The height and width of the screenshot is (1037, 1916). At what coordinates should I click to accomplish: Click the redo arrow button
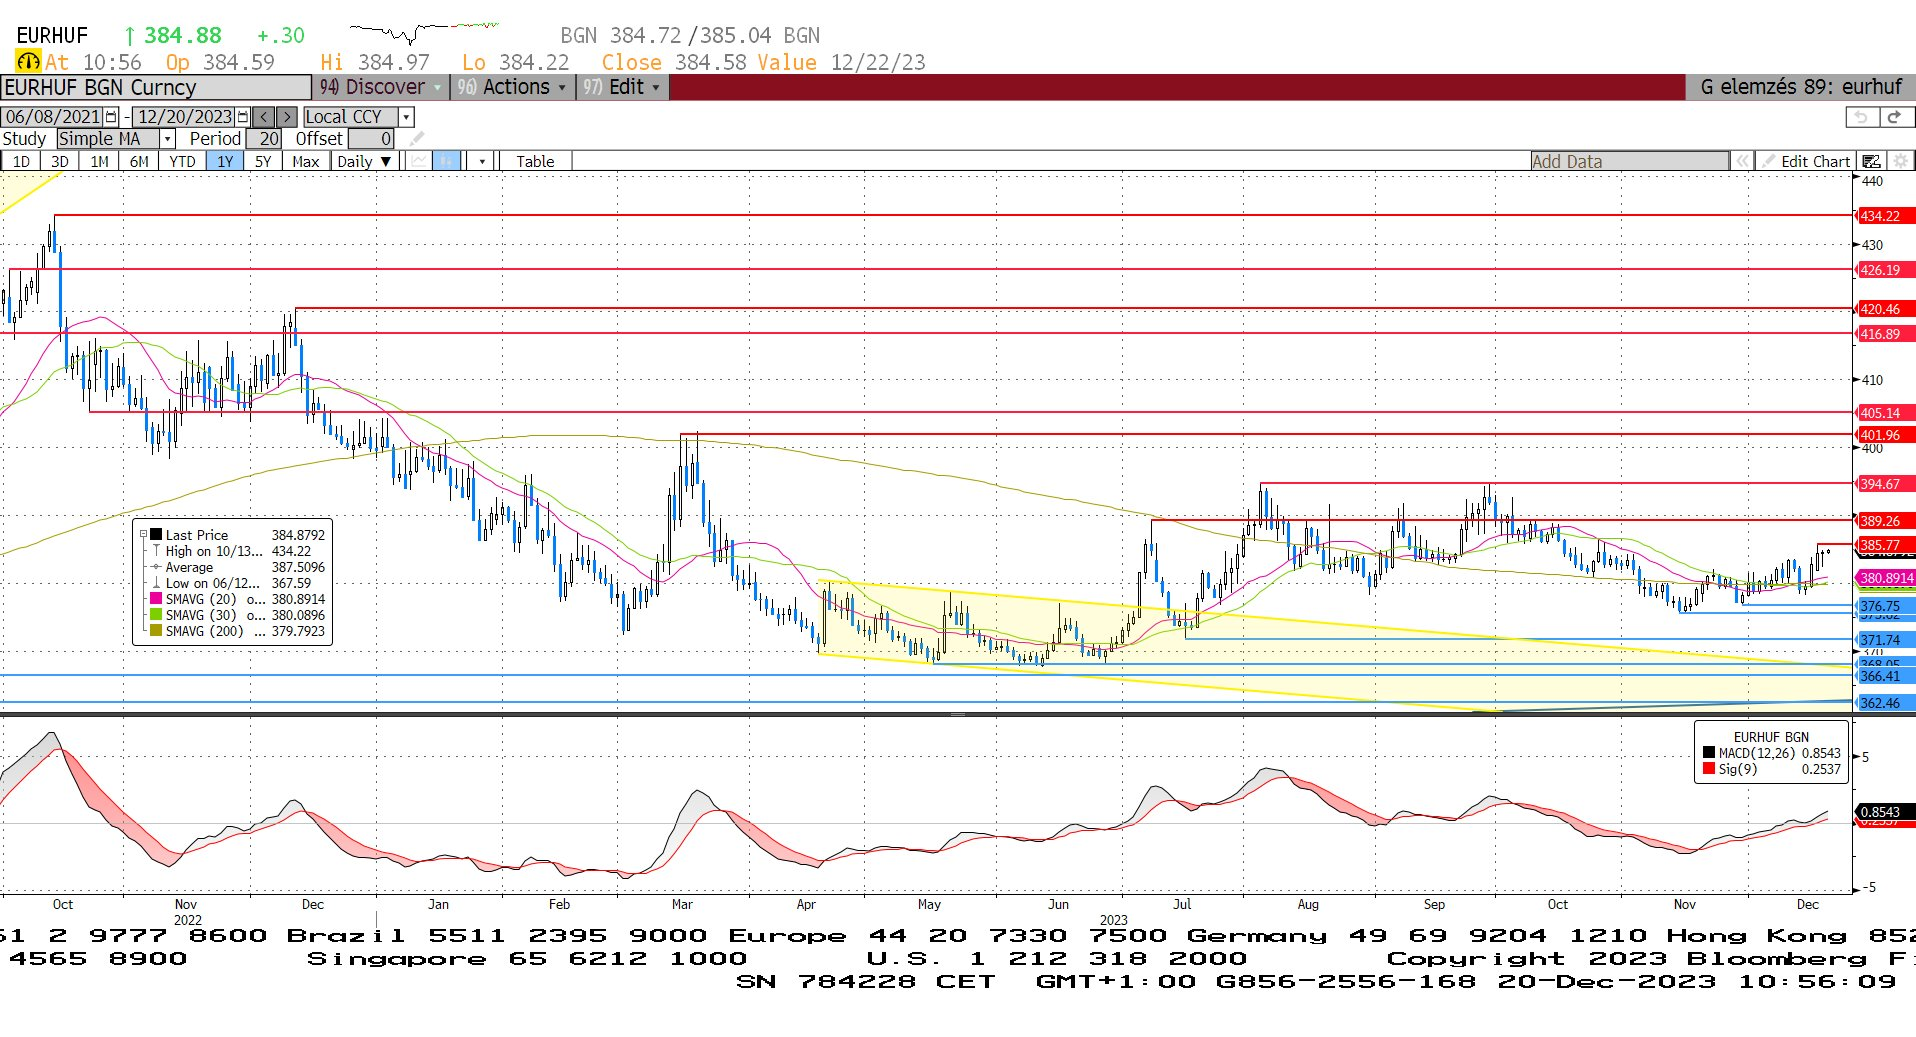pyautogui.click(x=1894, y=117)
